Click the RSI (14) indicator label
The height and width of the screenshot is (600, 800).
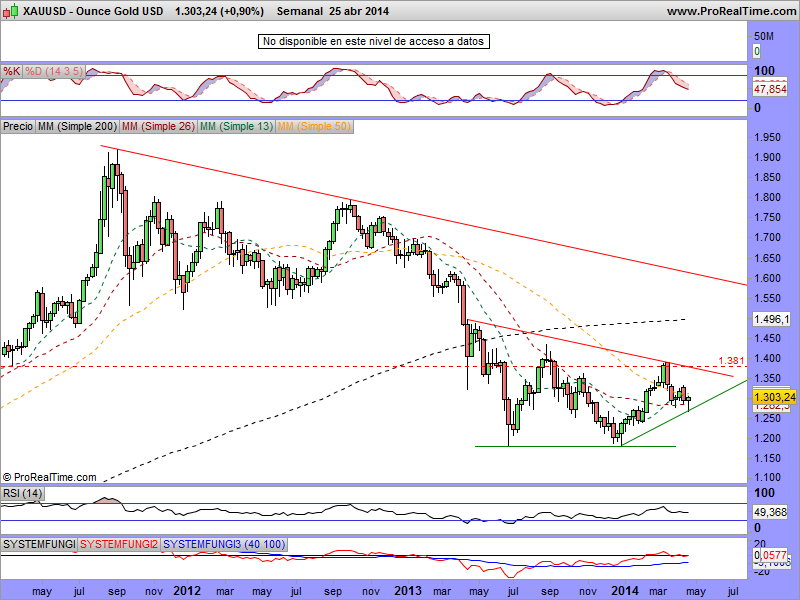coord(22,493)
